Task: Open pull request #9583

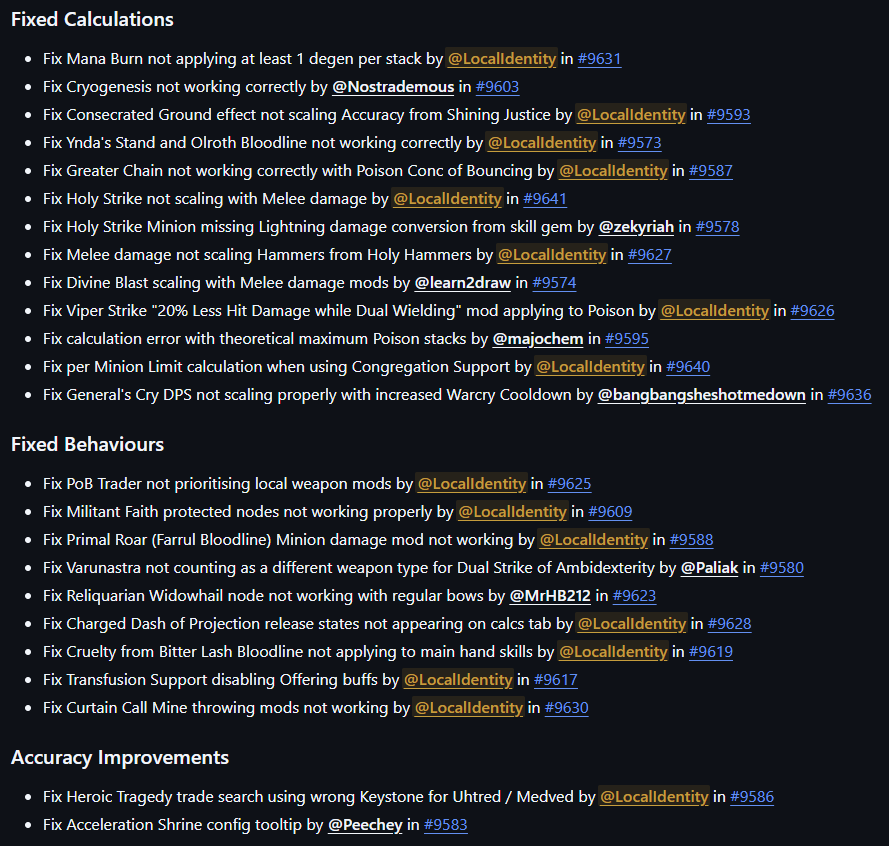Action: coord(445,824)
